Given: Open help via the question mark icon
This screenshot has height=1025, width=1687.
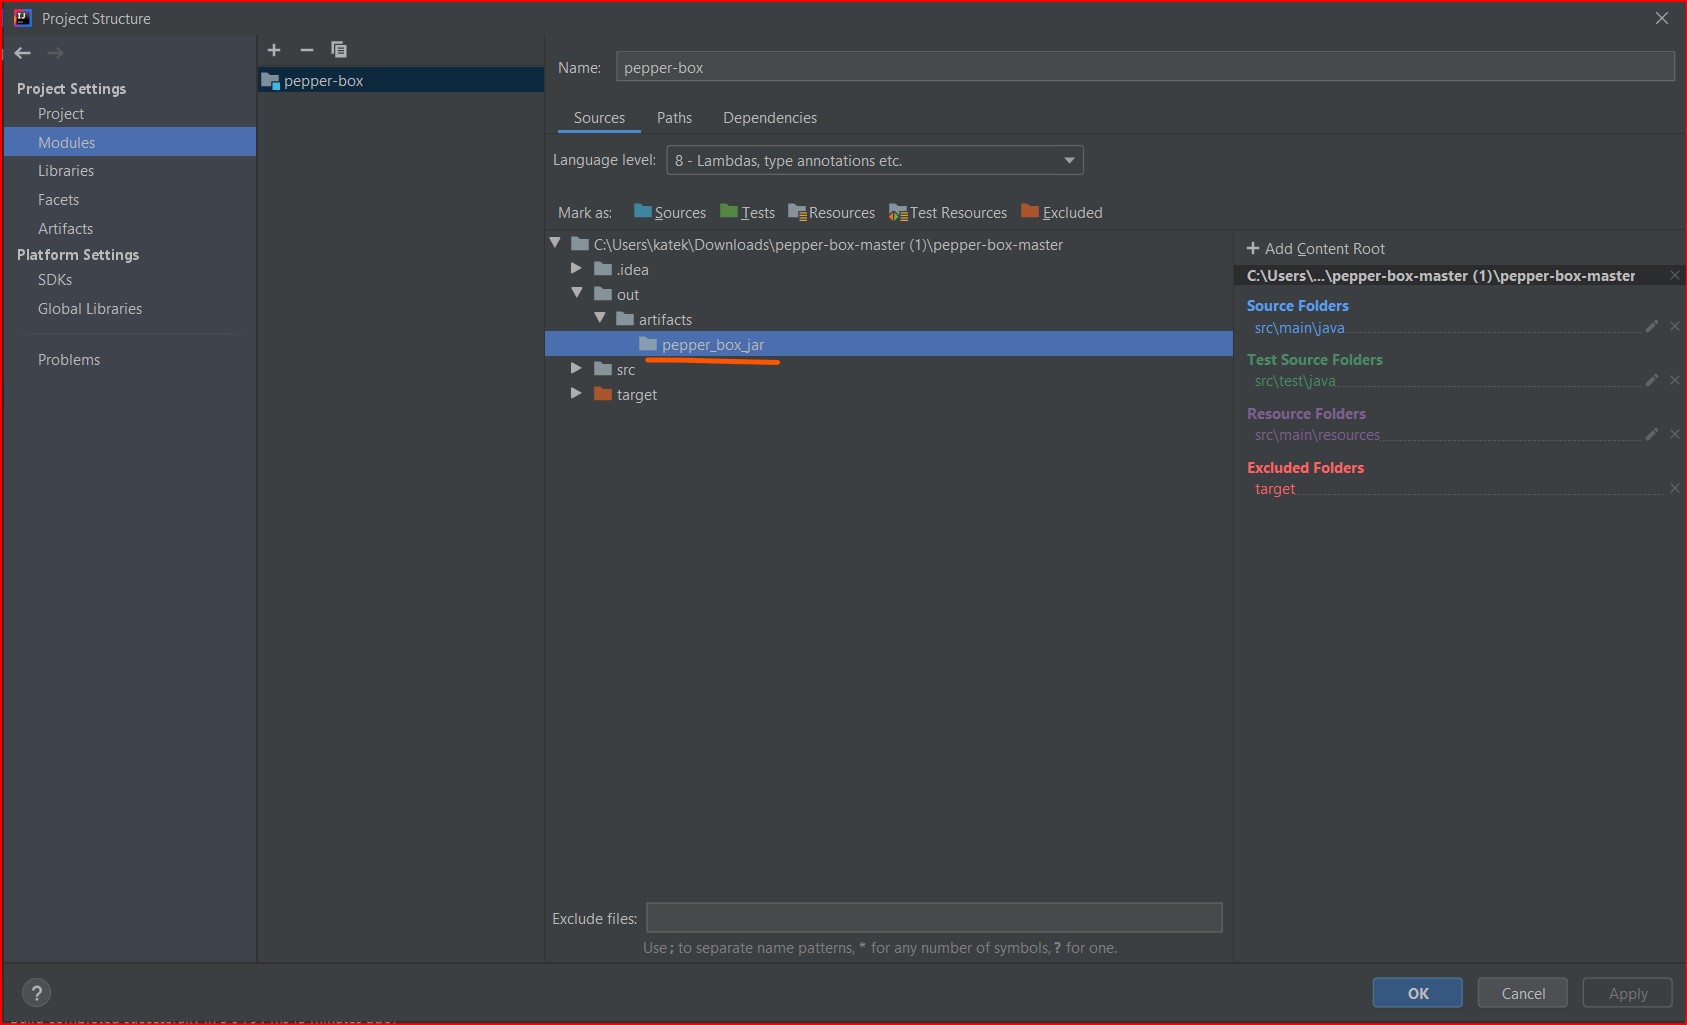Looking at the screenshot, I should (37, 992).
